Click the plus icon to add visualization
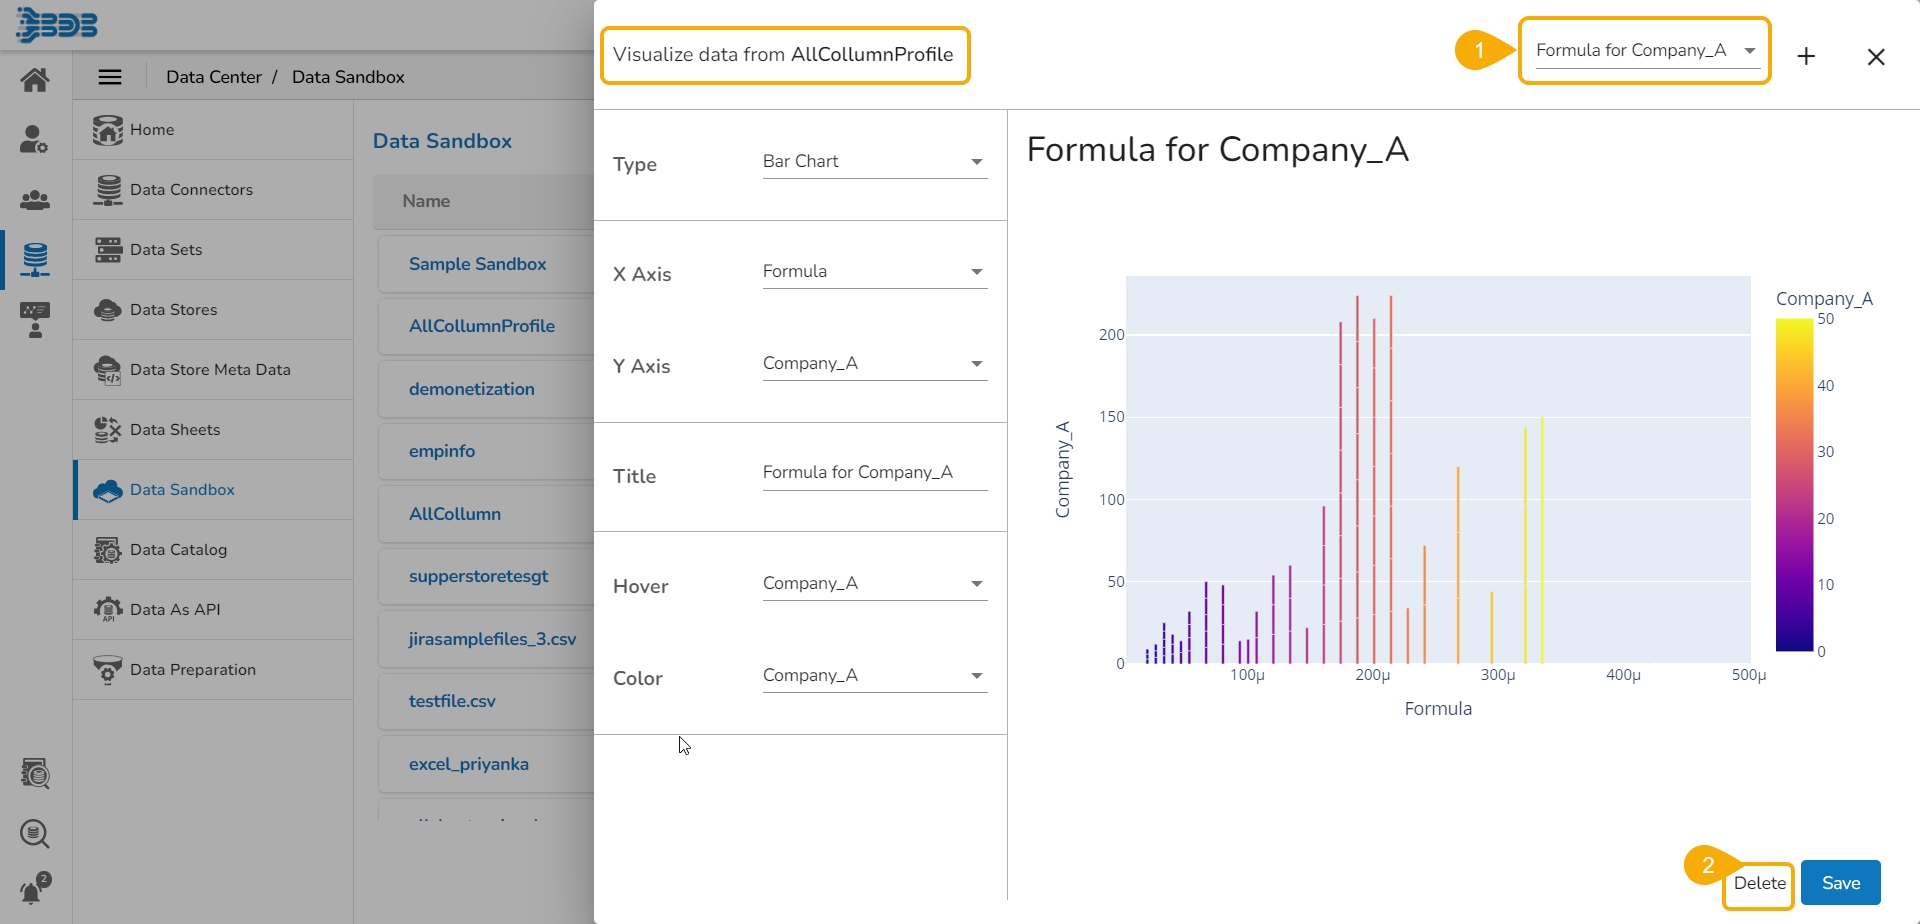This screenshot has height=924, width=1920. pos(1806,57)
